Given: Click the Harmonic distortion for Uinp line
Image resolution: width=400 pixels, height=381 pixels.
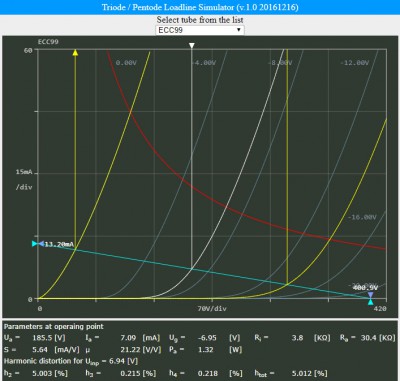Looking at the screenshot, I should click(x=71, y=361).
